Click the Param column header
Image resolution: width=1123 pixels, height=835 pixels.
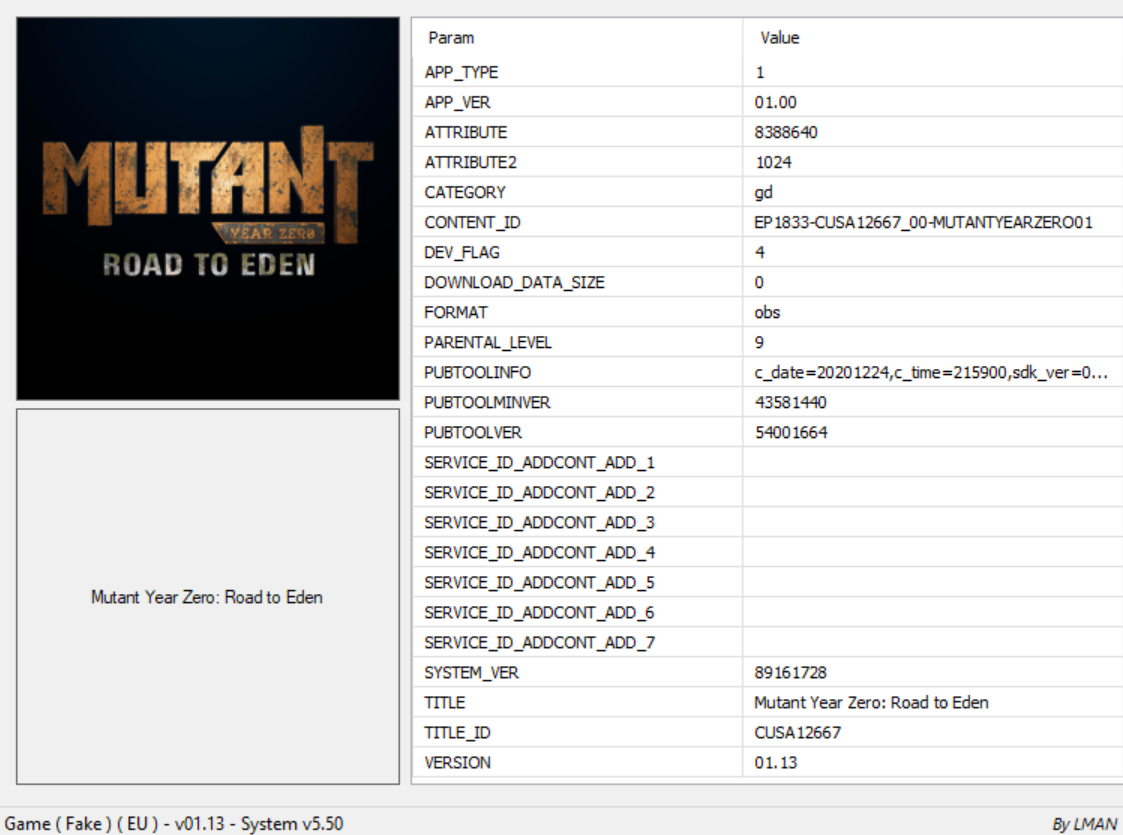click(577, 38)
